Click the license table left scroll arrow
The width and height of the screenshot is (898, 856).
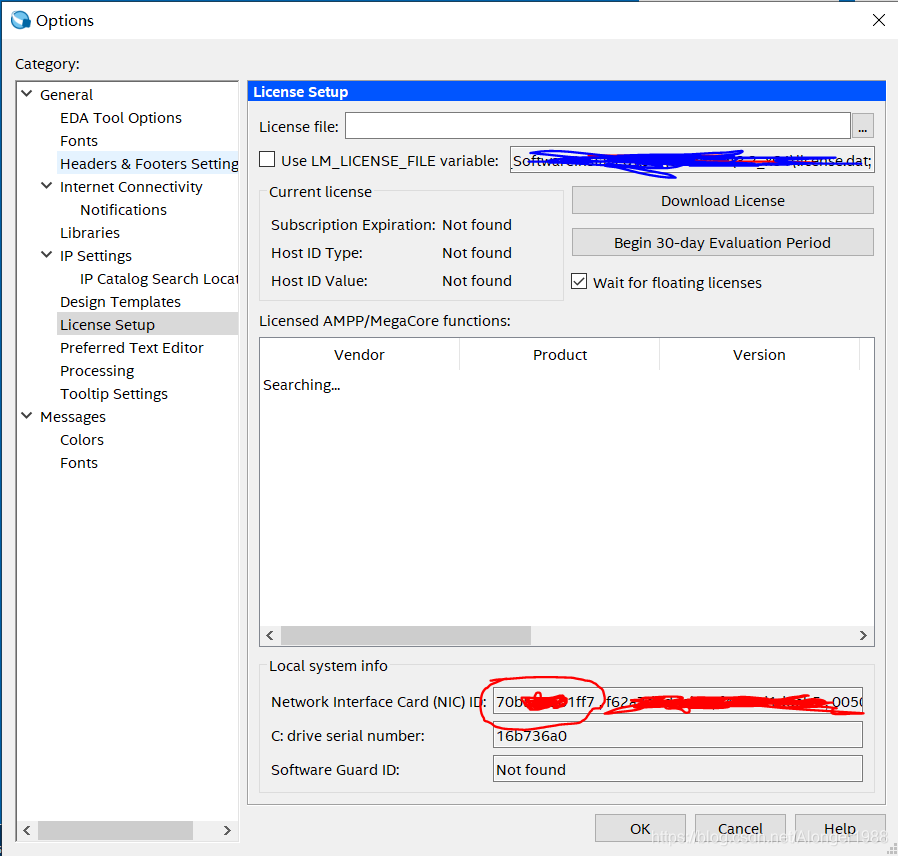tap(270, 635)
